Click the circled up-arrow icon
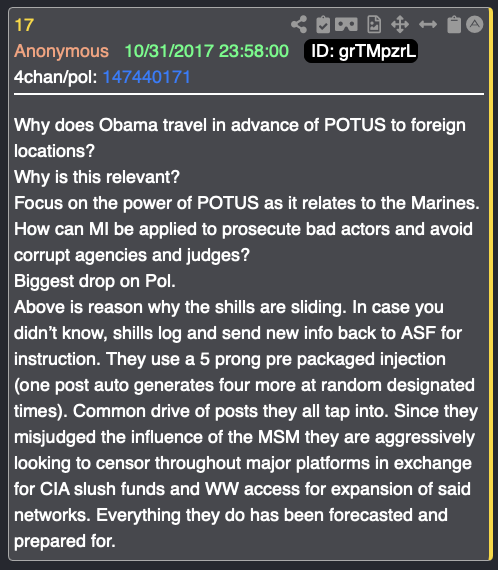Screen dimensions: 498x570 coord(475,25)
